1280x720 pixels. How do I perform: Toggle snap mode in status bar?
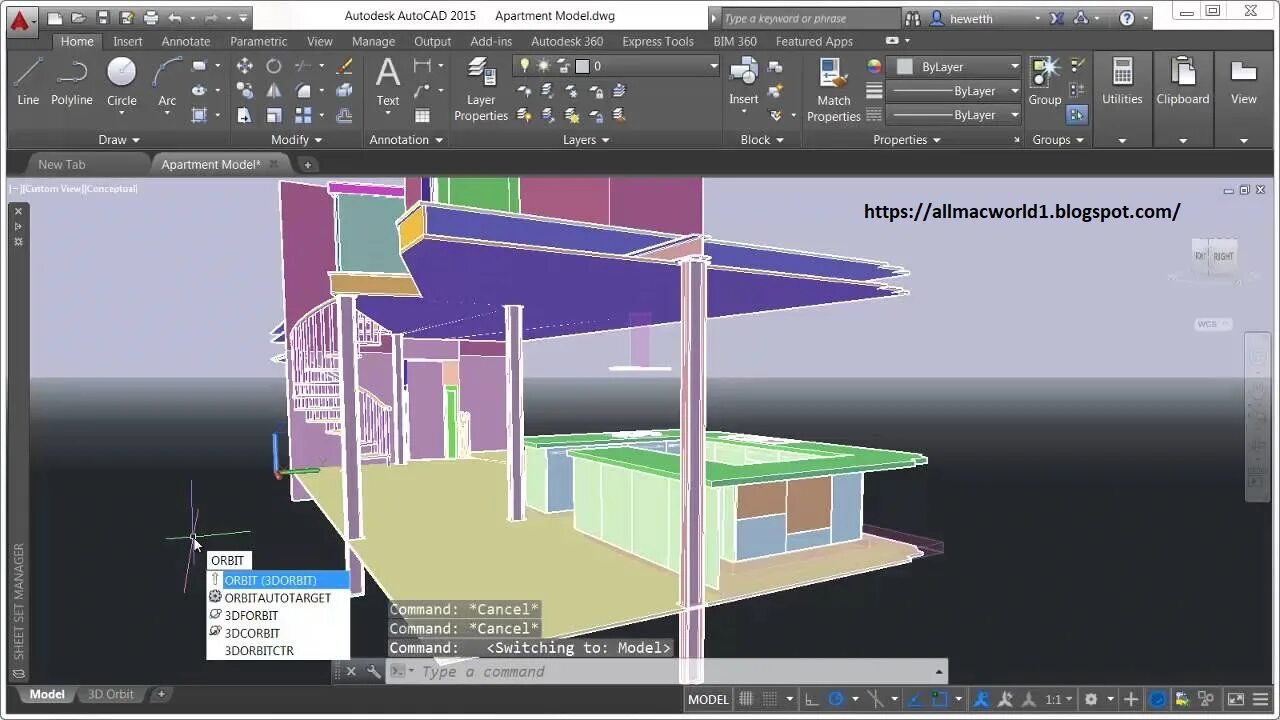[769, 699]
